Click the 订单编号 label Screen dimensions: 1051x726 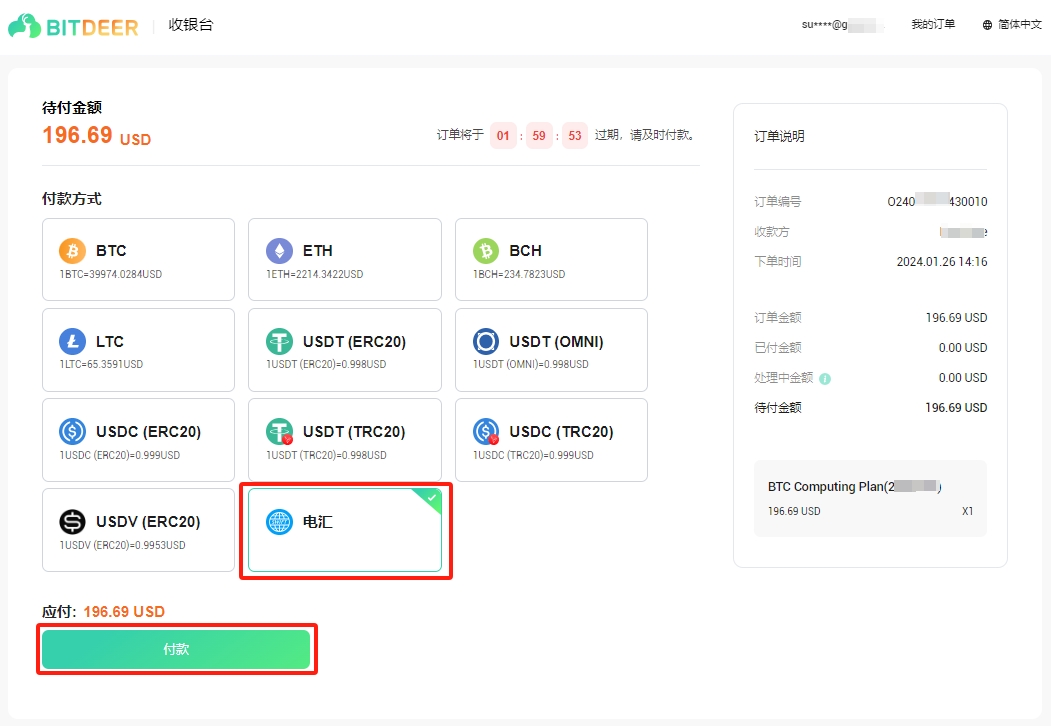(x=778, y=202)
